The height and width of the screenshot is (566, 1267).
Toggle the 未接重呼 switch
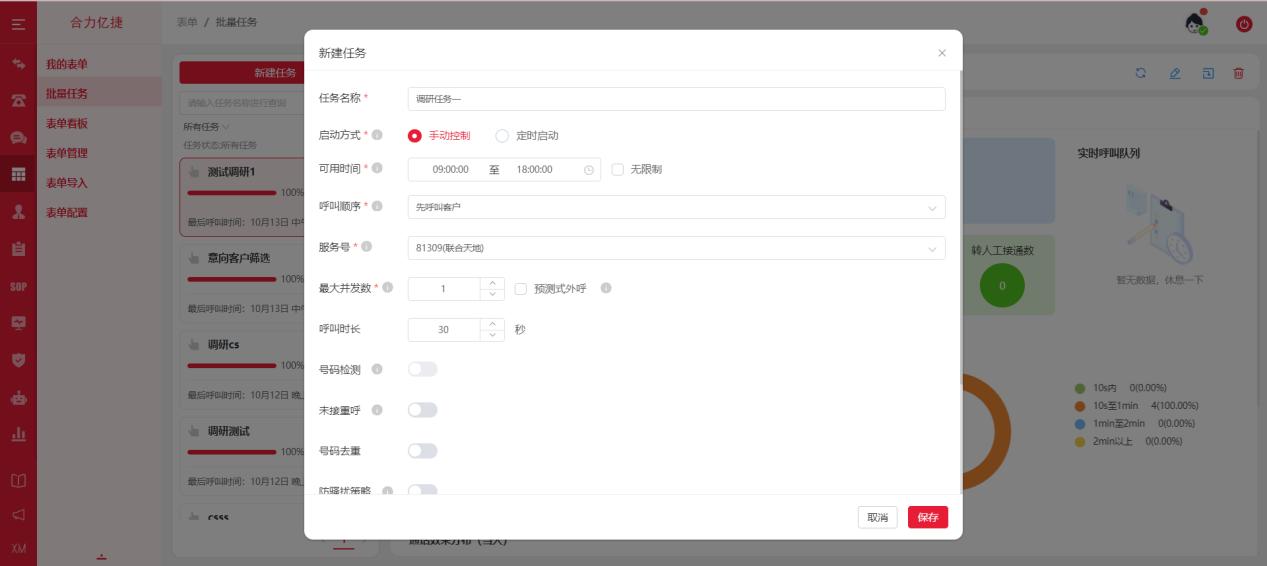[x=423, y=410]
